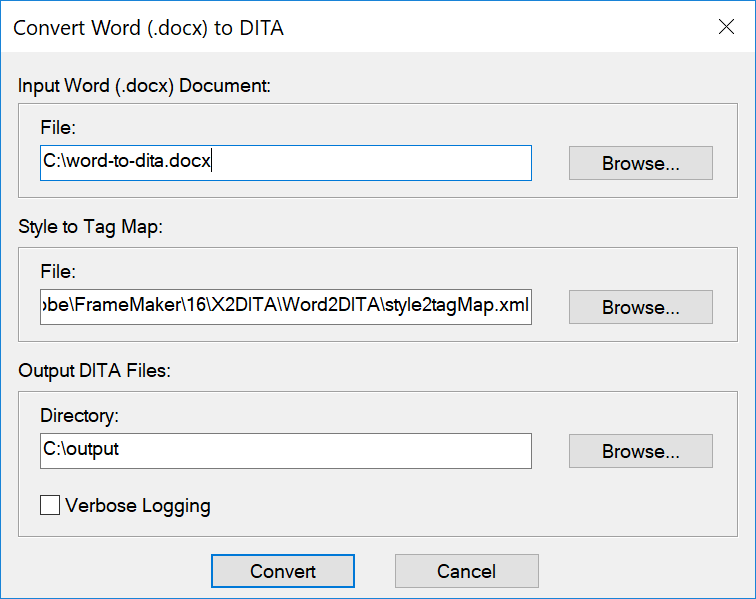
Task: Click the Style to Tag Map file field
Action: [x=285, y=307]
